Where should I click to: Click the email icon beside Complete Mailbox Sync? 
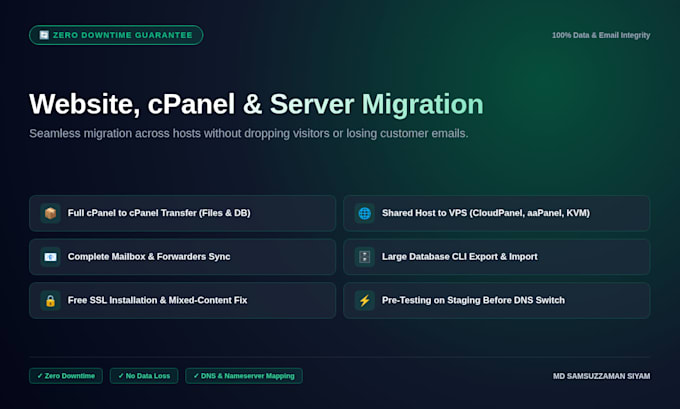point(50,257)
